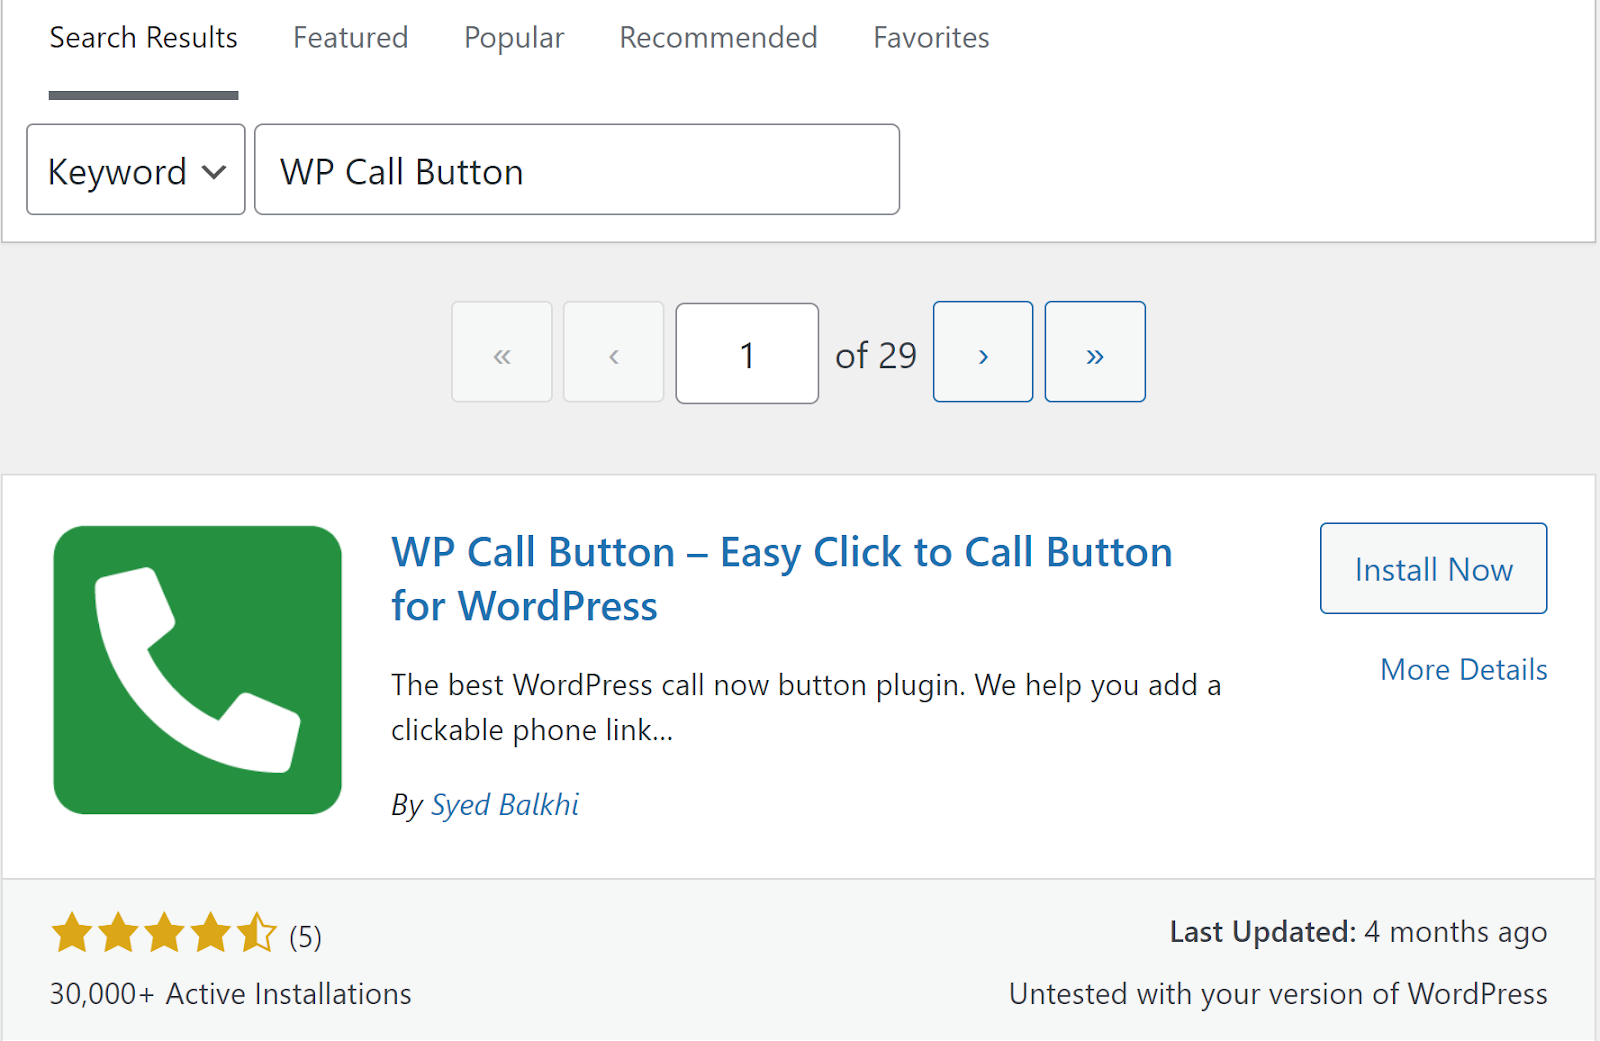
Task: Open the Keyword search filter dropdown
Action: [x=135, y=170]
